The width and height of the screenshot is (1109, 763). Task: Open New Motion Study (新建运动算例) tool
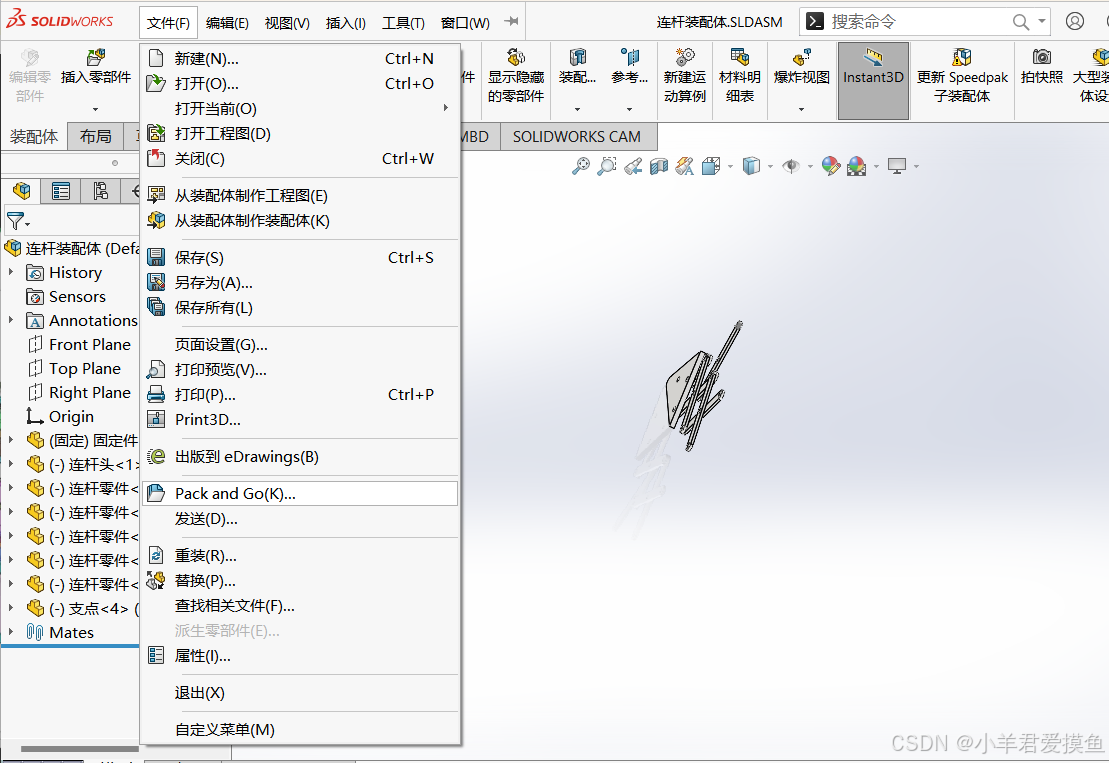pos(685,57)
